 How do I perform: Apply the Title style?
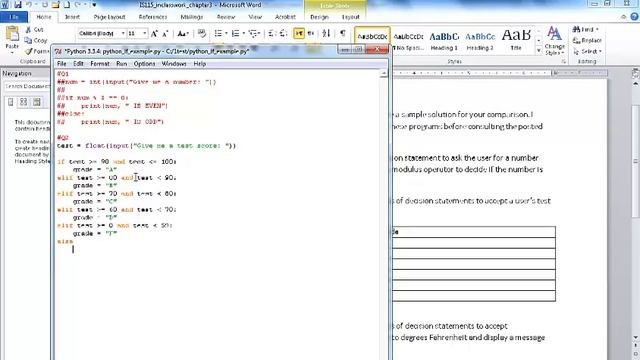516,40
